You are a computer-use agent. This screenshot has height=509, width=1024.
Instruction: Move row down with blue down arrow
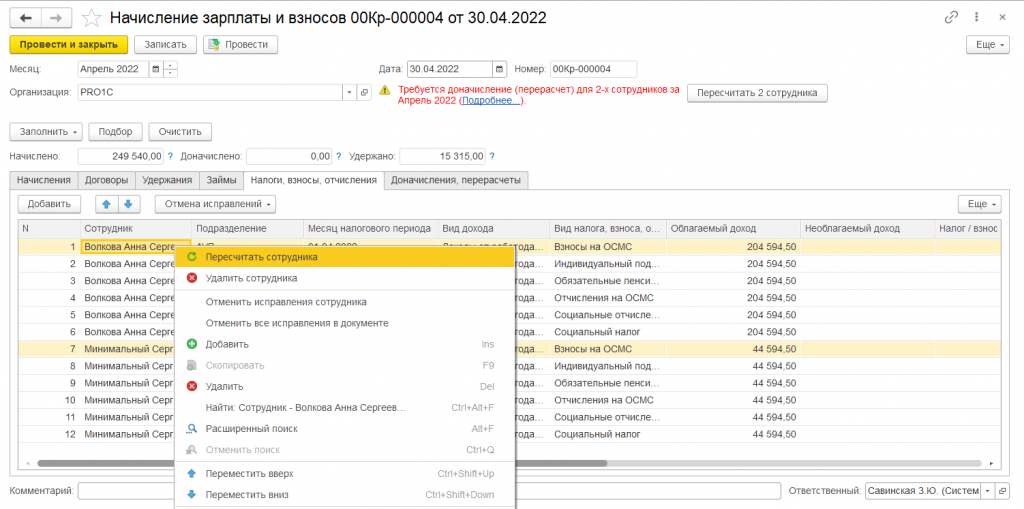127,204
